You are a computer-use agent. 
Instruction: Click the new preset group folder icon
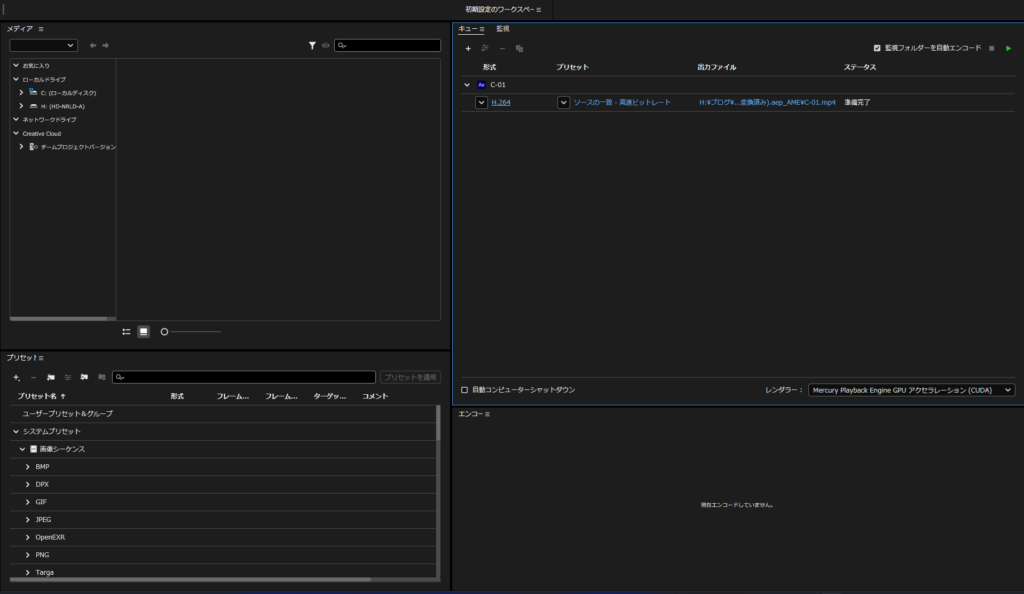tap(50, 377)
